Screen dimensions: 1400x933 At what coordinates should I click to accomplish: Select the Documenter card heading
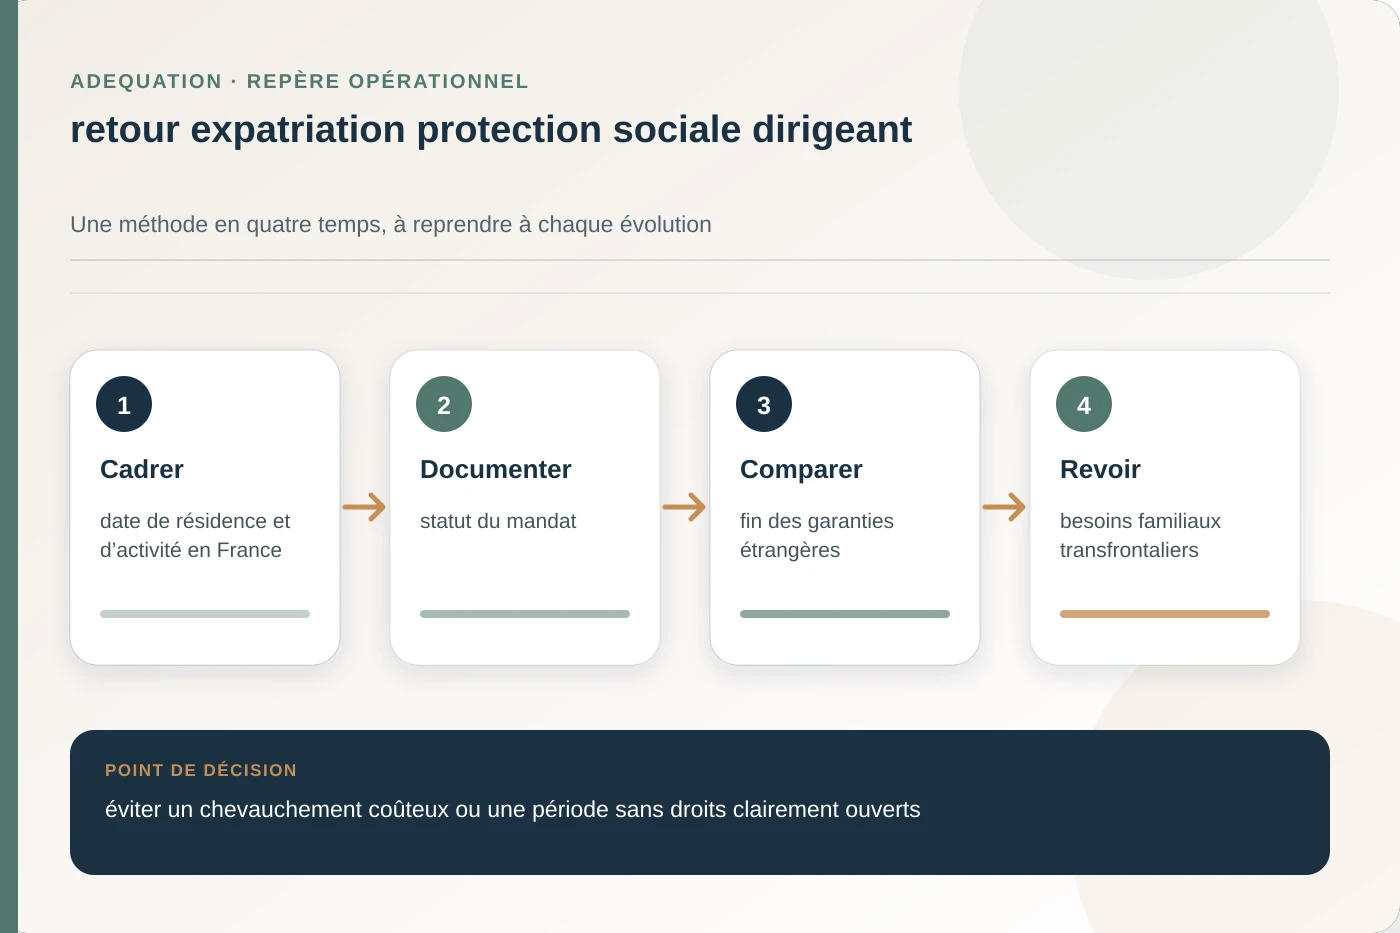click(x=496, y=469)
